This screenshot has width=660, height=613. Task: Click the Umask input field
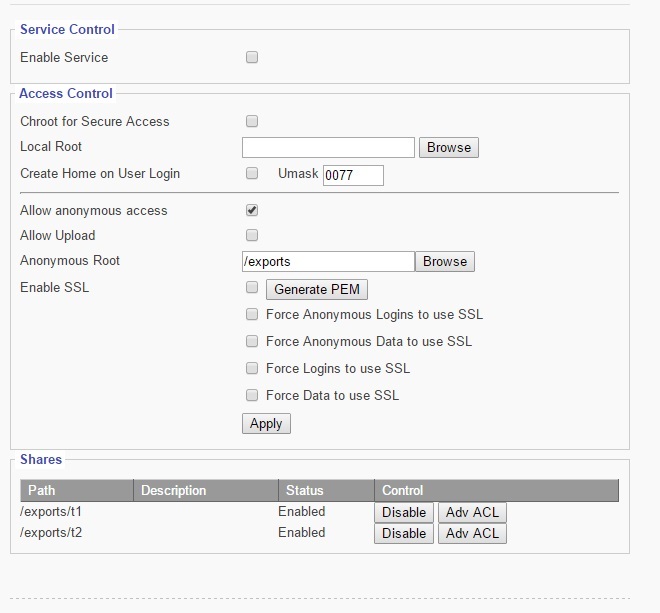353,175
